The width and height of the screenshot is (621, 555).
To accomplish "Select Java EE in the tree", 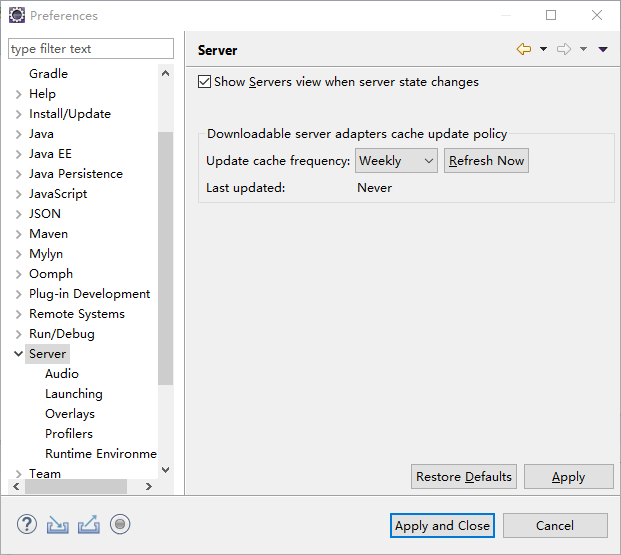I will [x=50, y=154].
